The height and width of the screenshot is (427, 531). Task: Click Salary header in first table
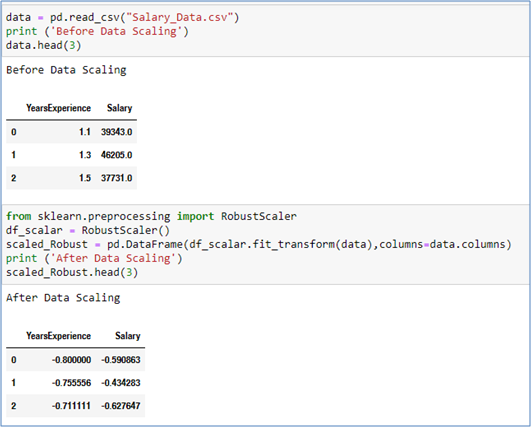[x=120, y=108]
